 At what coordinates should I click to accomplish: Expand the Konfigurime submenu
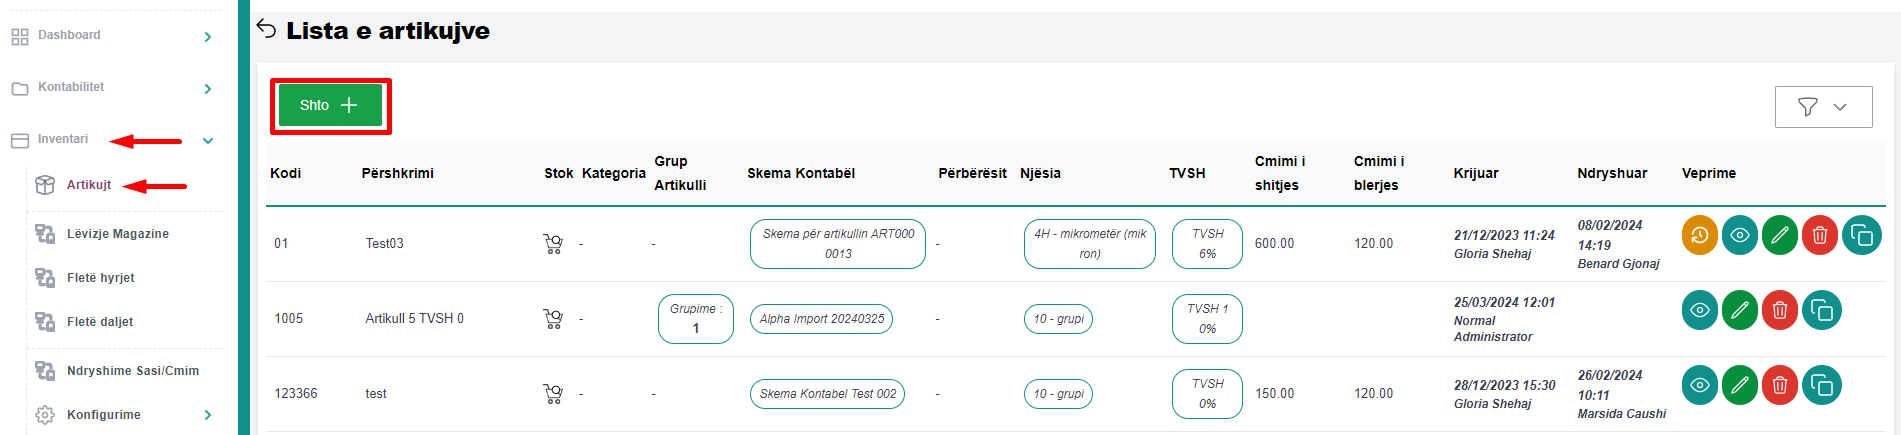point(208,415)
